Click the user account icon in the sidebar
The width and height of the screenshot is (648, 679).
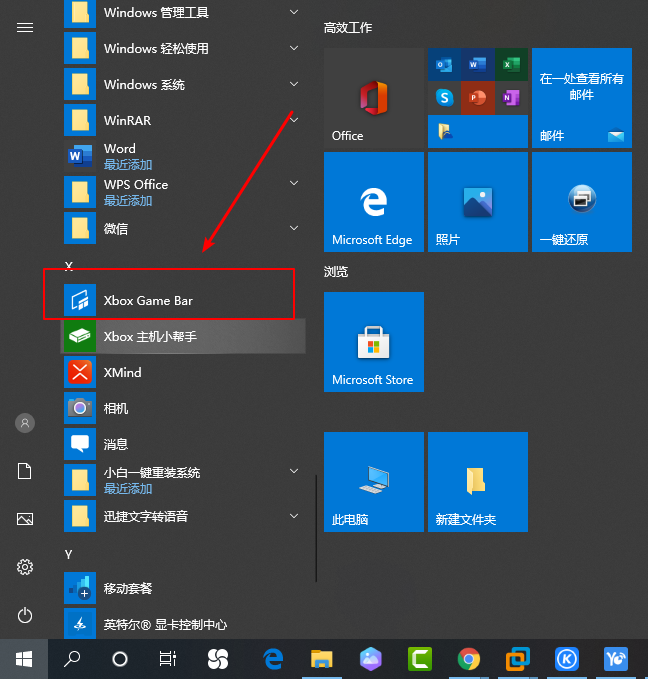(x=25, y=423)
